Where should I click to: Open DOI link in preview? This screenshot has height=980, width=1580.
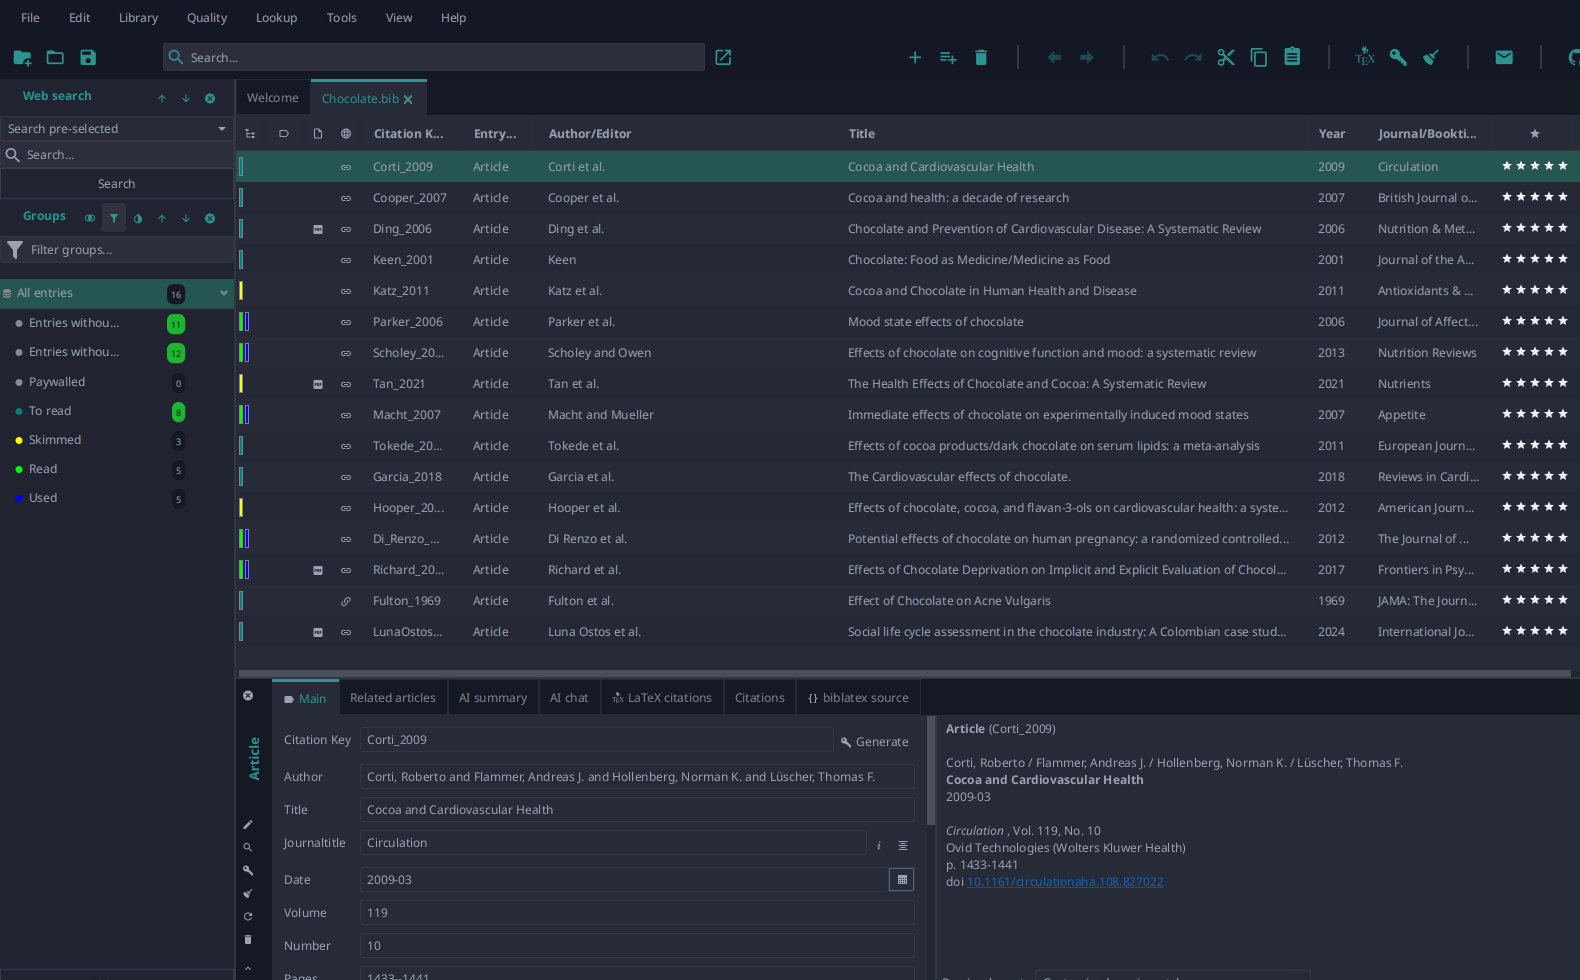coord(1065,882)
